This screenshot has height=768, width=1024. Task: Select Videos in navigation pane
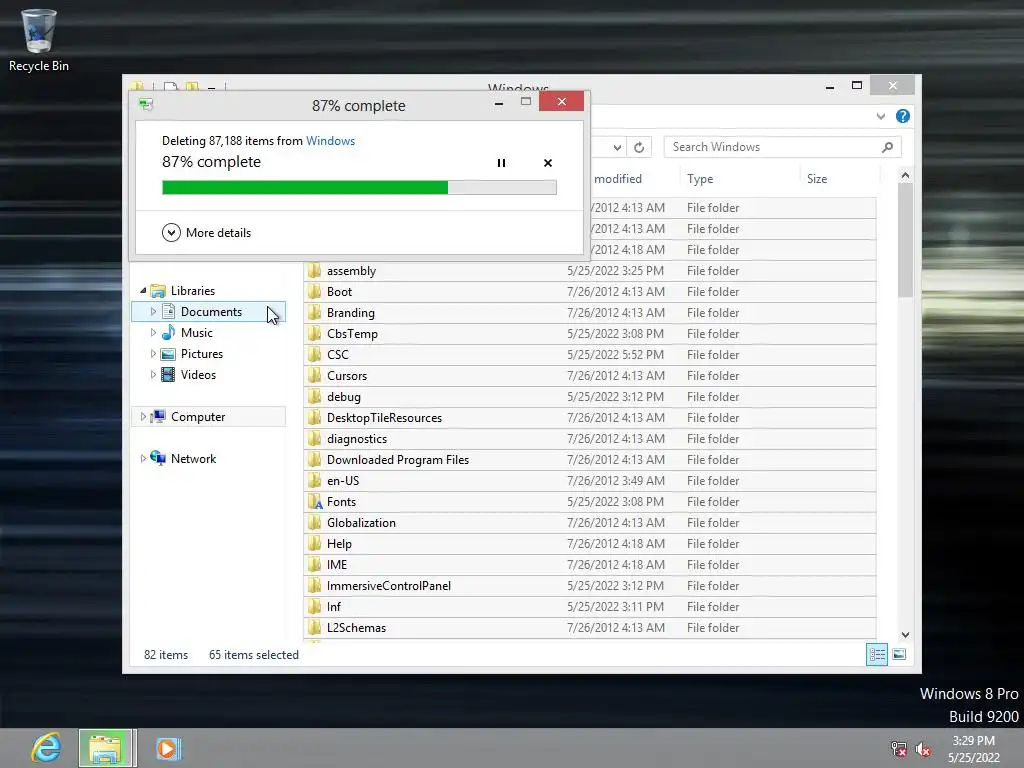pyautogui.click(x=198, y=375)
